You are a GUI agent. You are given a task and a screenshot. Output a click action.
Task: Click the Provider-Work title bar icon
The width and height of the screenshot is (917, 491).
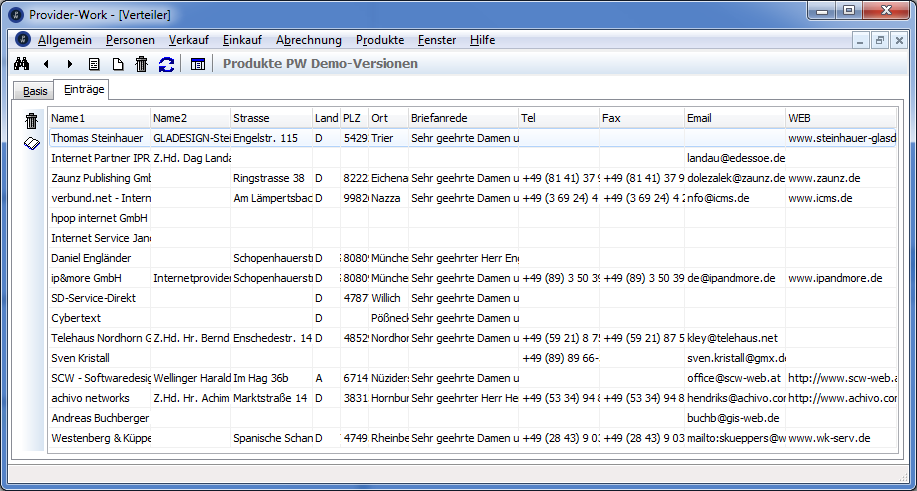[x=18, y=14]
